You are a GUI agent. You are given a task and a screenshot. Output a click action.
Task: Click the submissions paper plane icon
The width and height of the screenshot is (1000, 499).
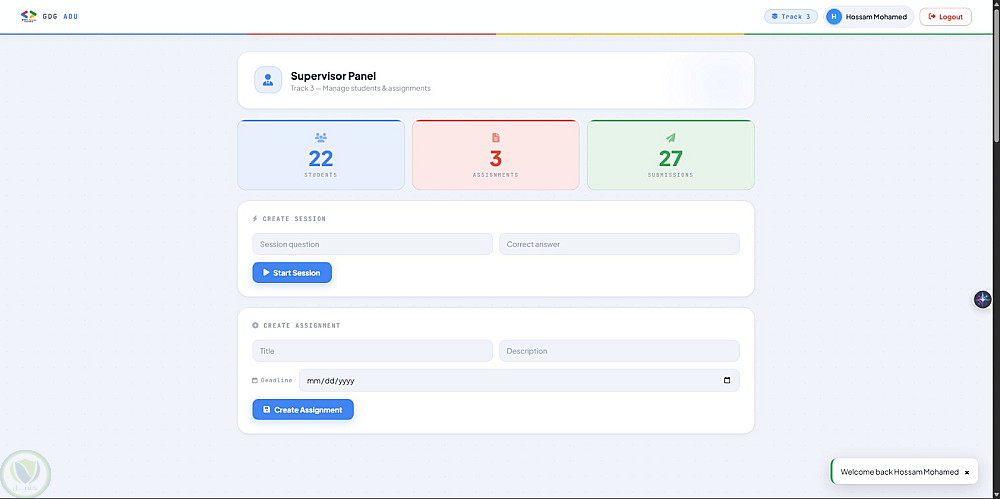tap(670, 137)
